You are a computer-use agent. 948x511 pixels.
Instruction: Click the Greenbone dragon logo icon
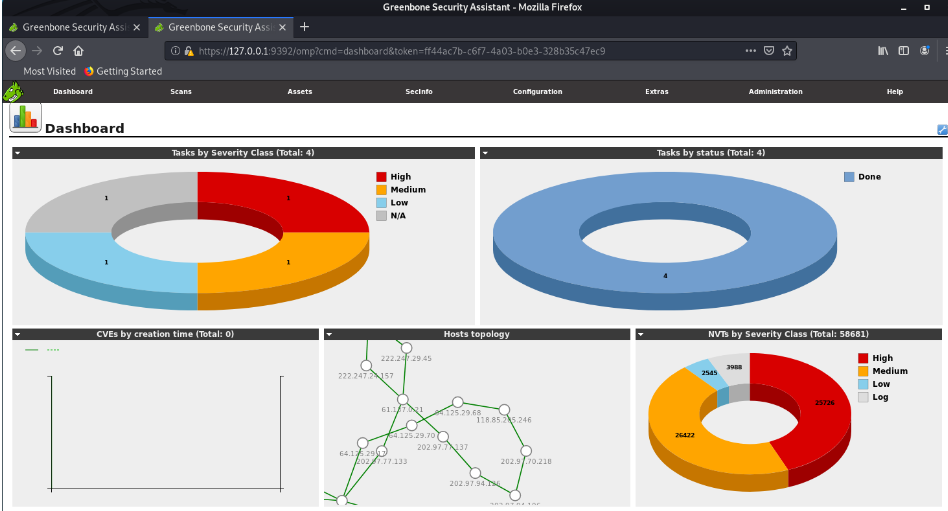[13, 92]
